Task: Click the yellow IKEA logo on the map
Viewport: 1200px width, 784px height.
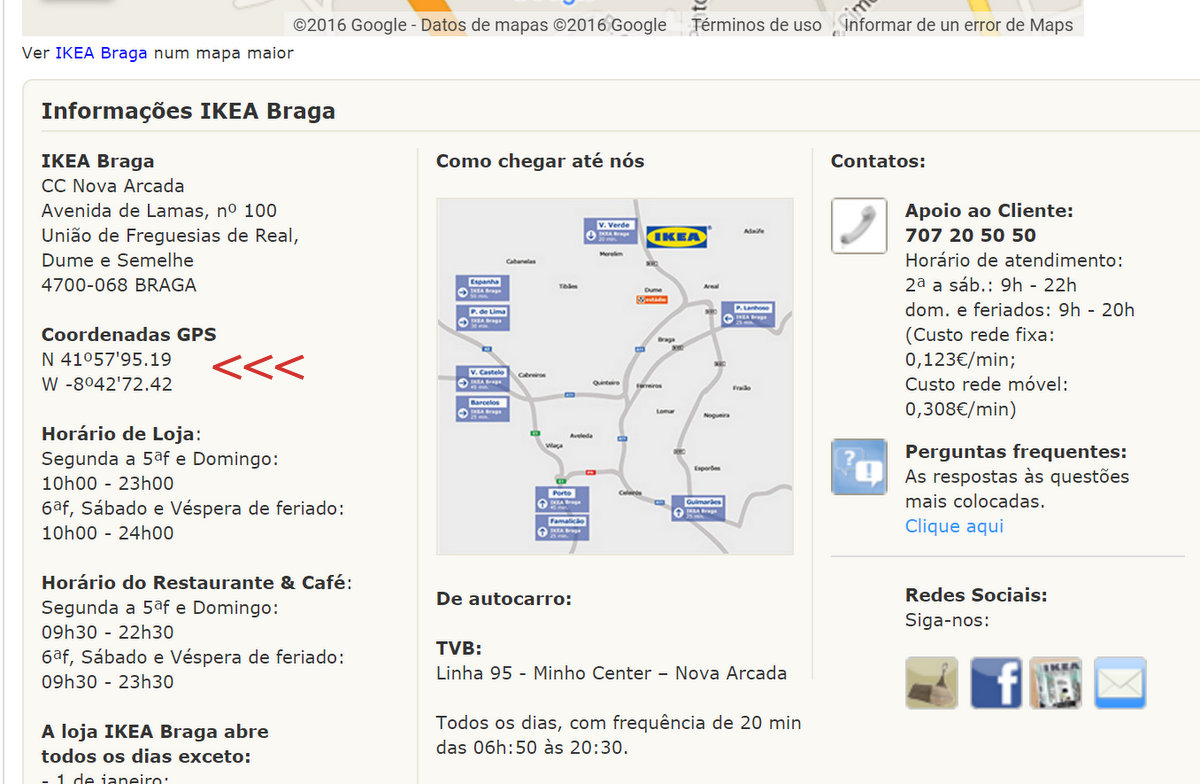Action: click(x=678, y=236)
